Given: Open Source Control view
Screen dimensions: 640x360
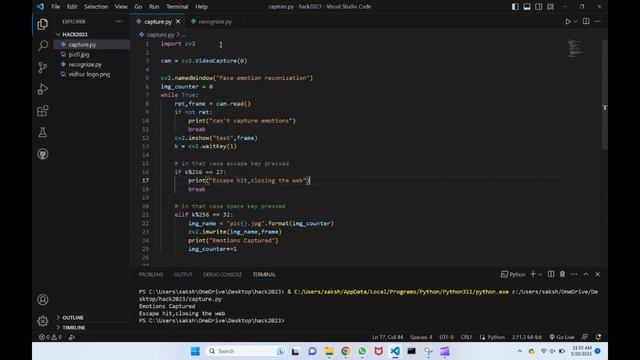Looking at the screenshot, I should pos(42,67).
